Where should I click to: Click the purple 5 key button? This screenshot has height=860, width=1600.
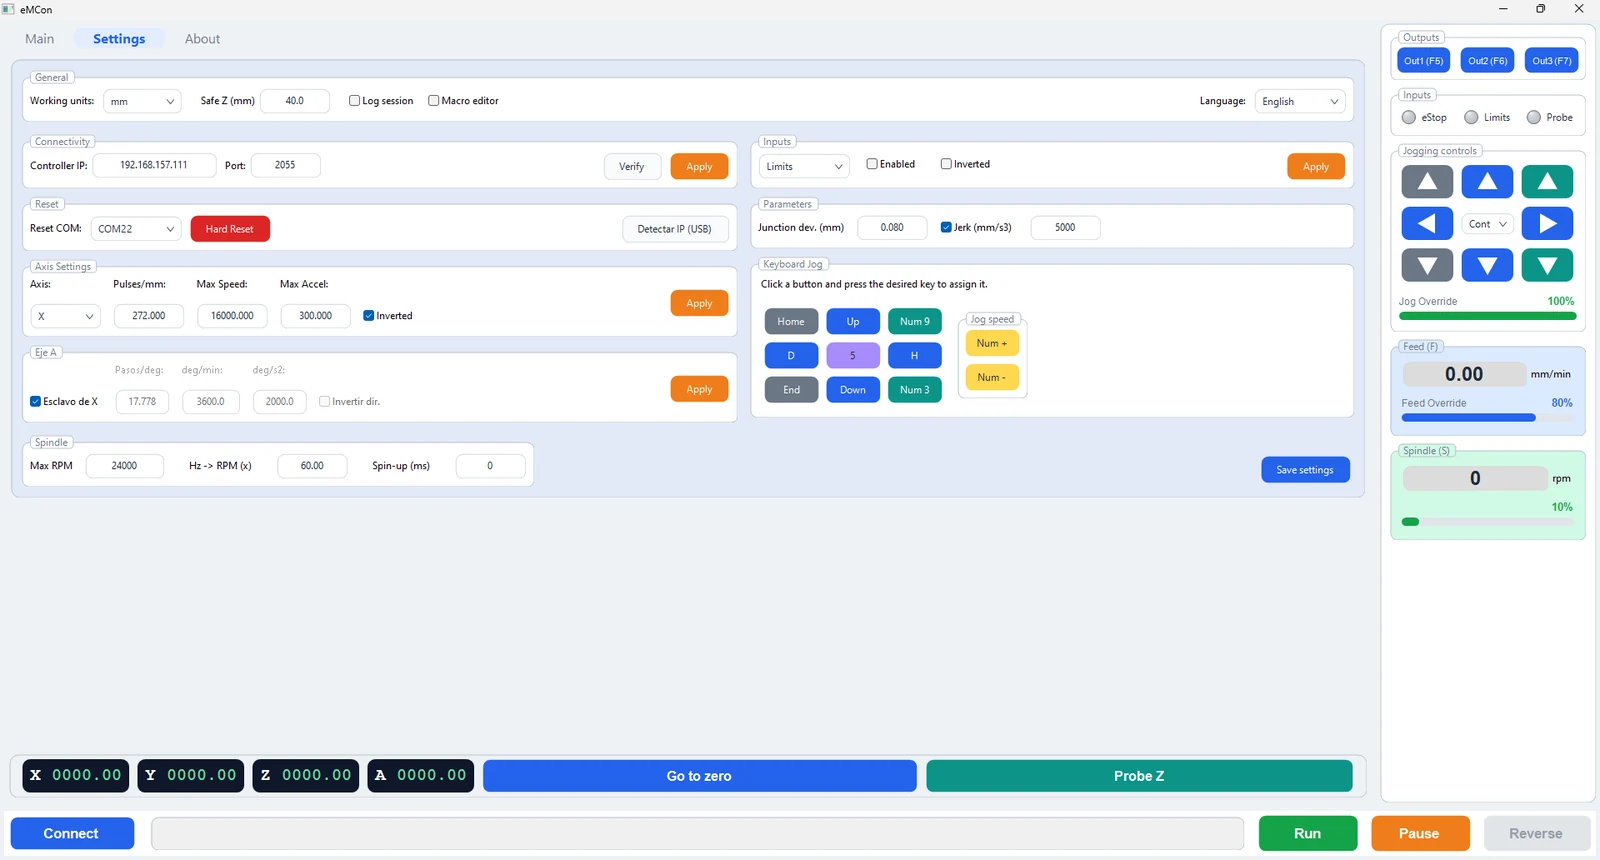(x=853, y=355)
